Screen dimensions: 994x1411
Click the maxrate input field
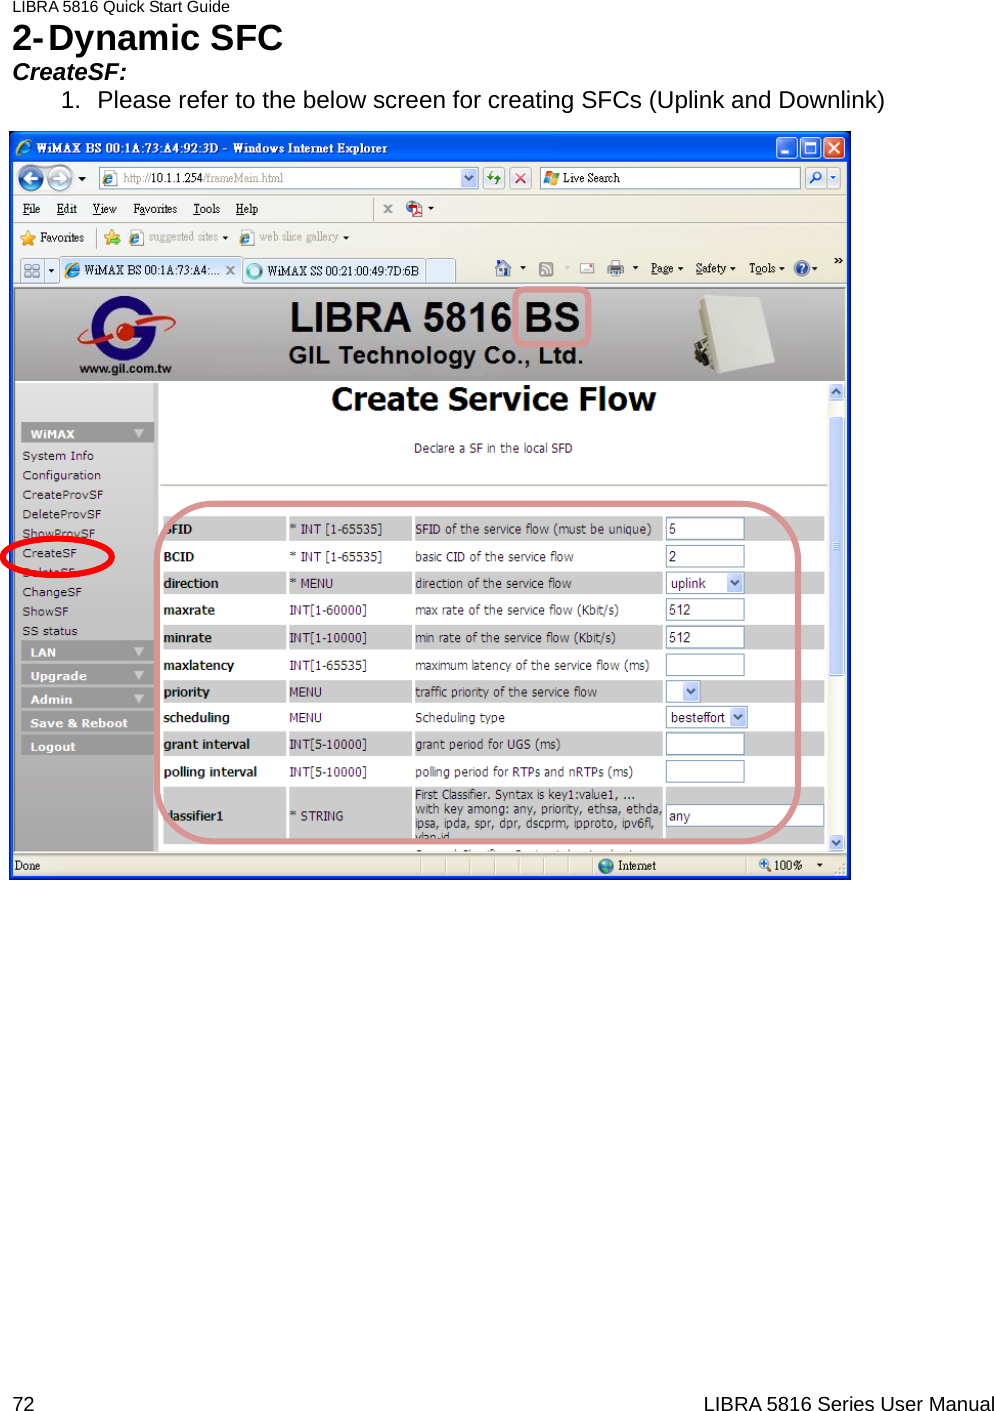705,610
